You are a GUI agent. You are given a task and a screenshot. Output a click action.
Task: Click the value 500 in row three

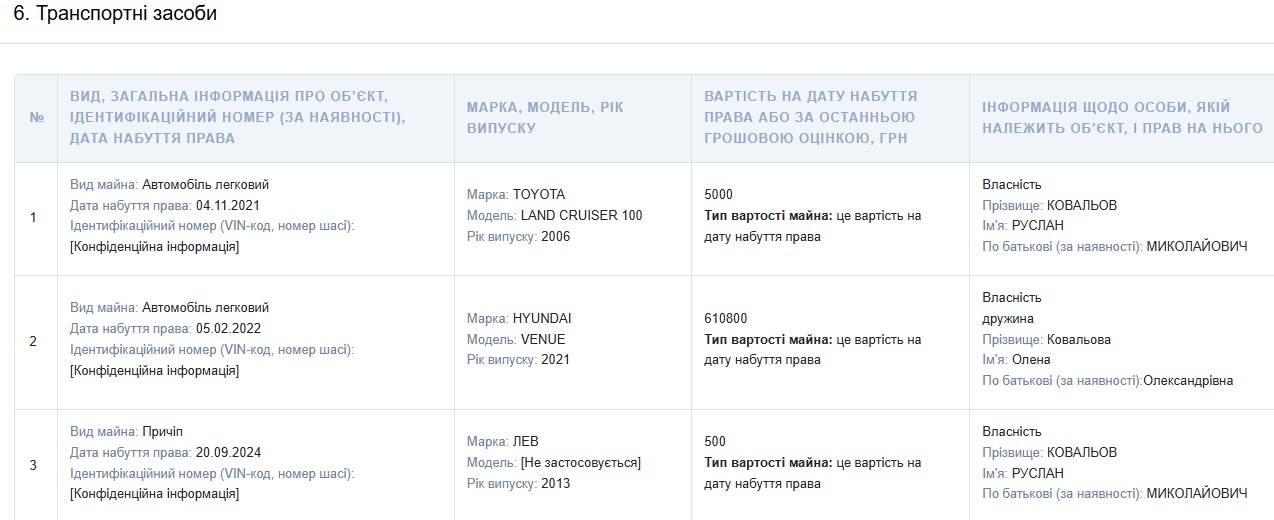coord(715,441)
